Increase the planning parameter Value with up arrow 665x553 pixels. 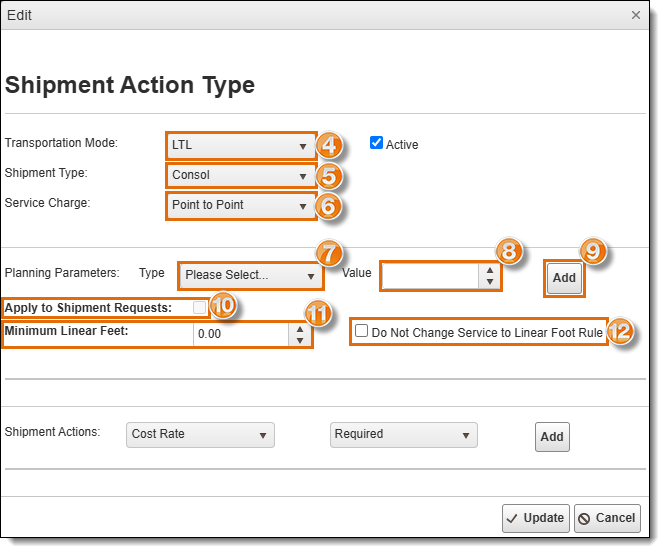point(490,270)
